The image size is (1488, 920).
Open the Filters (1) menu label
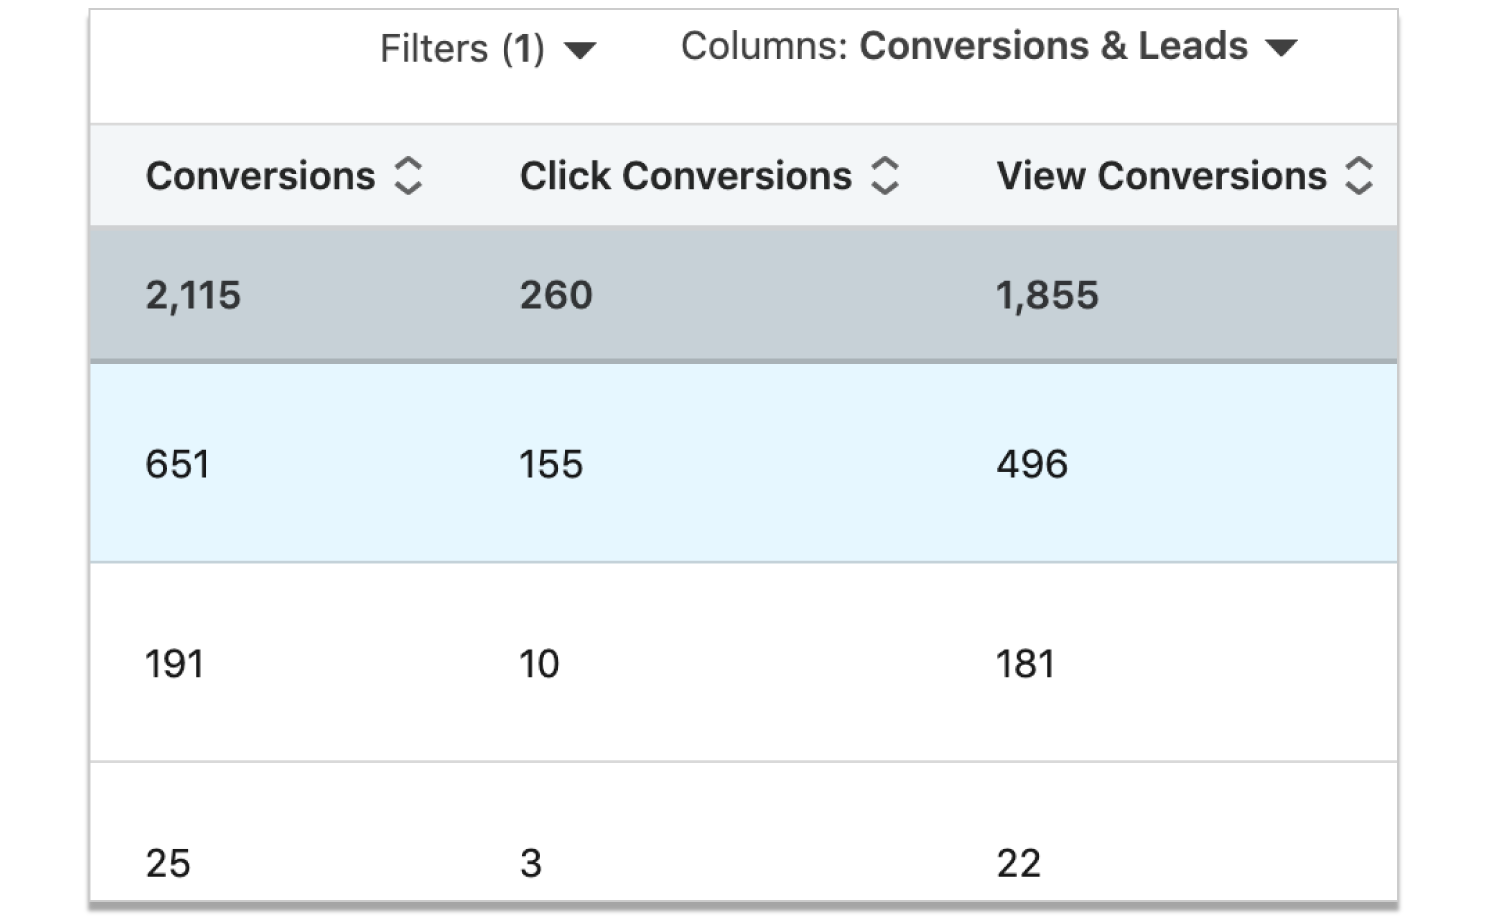coord(462,48)
